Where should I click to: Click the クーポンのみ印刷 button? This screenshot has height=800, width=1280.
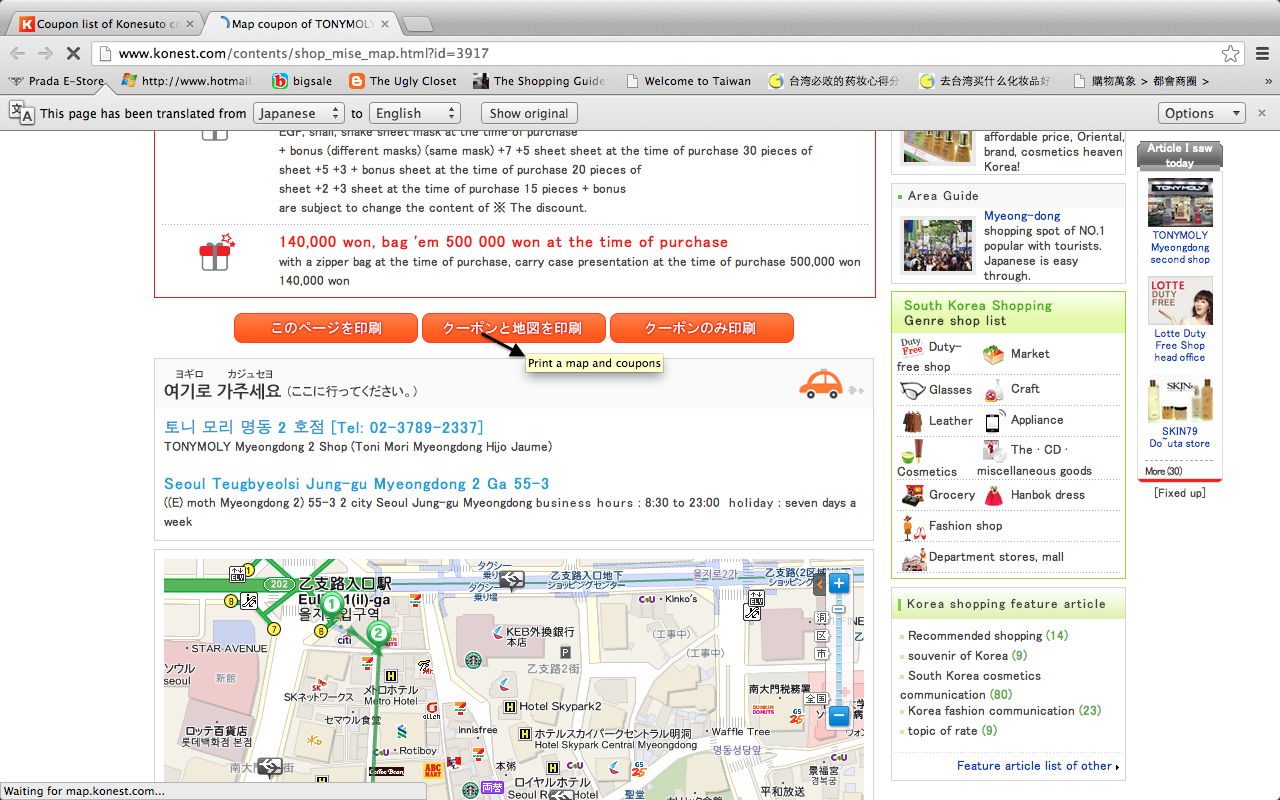coord(701,328)
